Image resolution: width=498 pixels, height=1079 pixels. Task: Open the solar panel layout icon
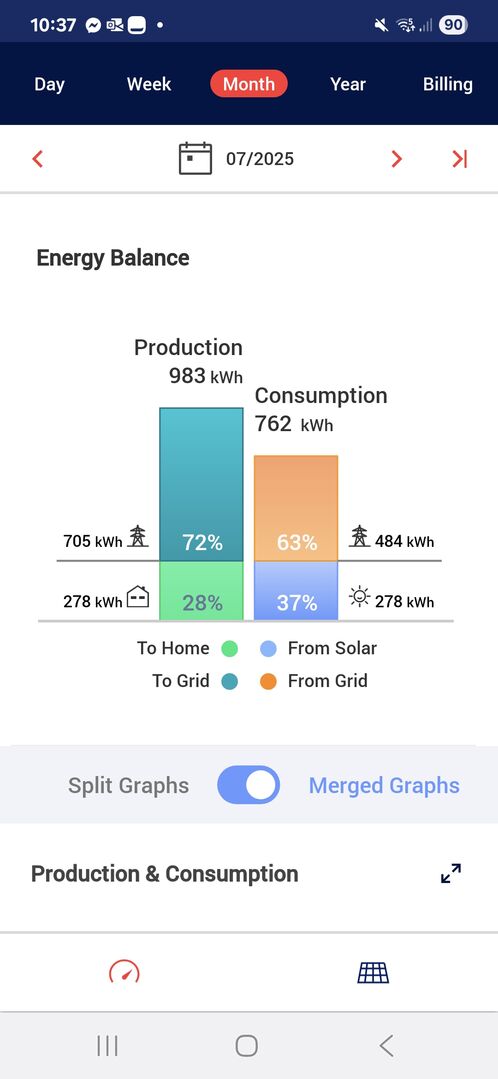[373, 972]
